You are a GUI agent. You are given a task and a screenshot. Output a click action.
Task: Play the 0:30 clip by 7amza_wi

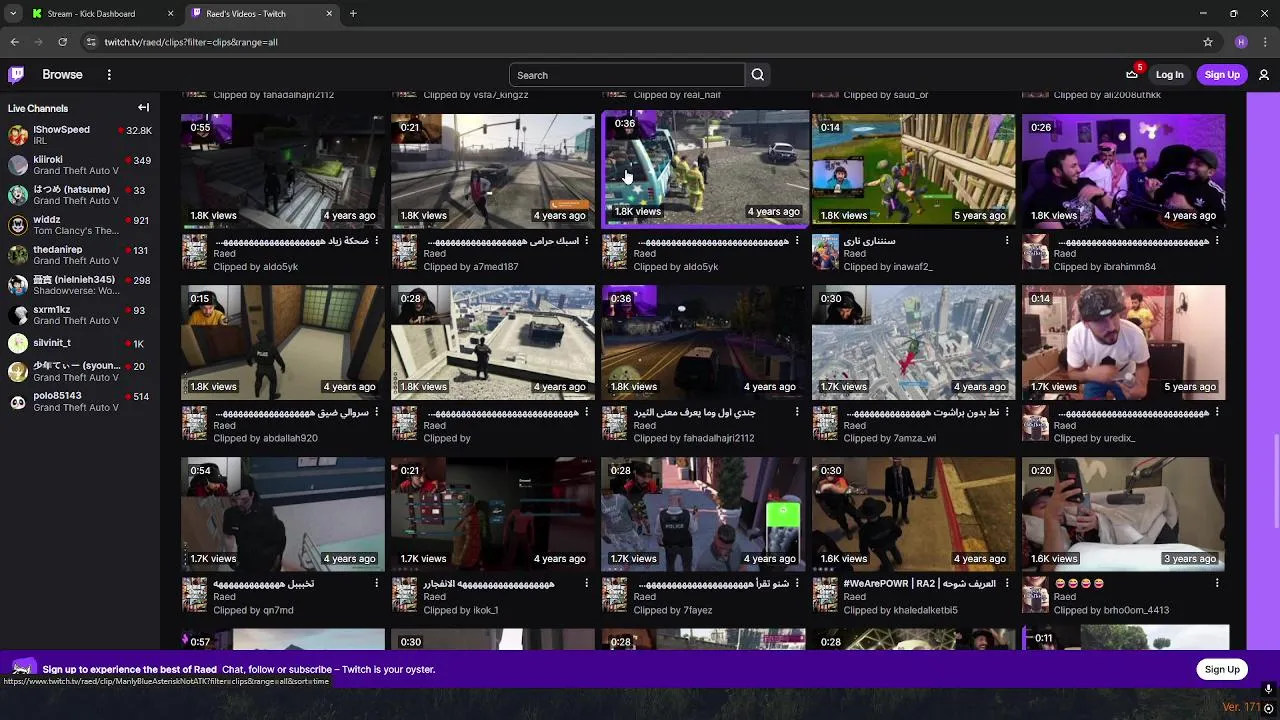pos(913,342)
